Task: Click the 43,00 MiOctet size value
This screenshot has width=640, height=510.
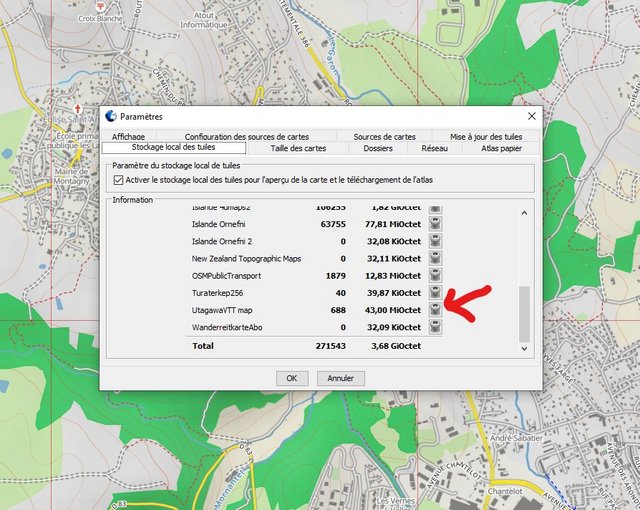Action: pos(393,310)
